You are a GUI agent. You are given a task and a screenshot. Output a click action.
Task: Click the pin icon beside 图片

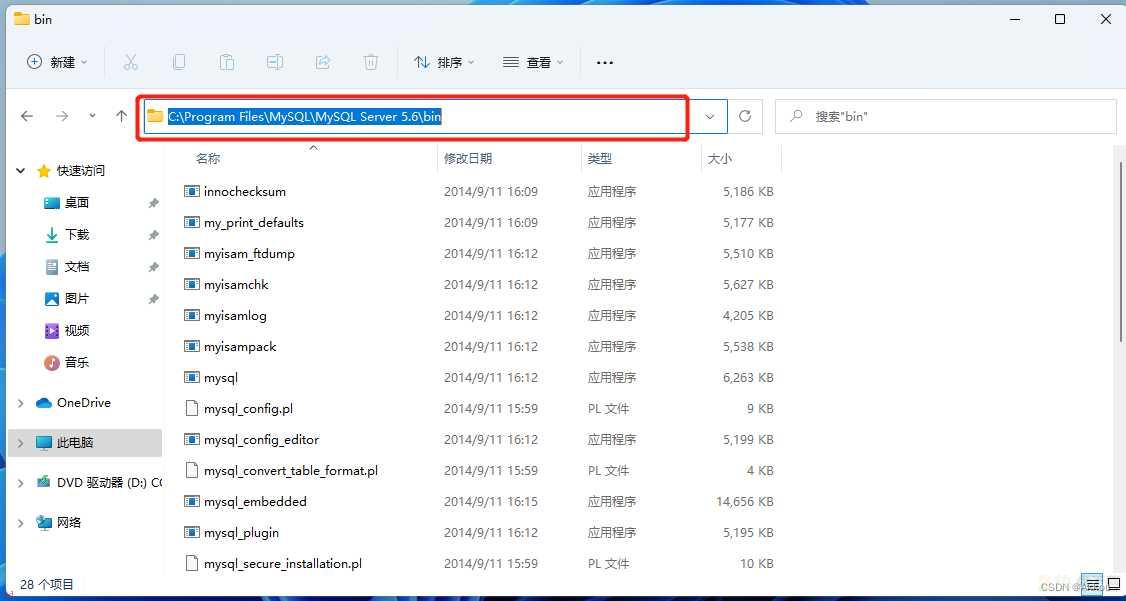[x=153, y=299]
